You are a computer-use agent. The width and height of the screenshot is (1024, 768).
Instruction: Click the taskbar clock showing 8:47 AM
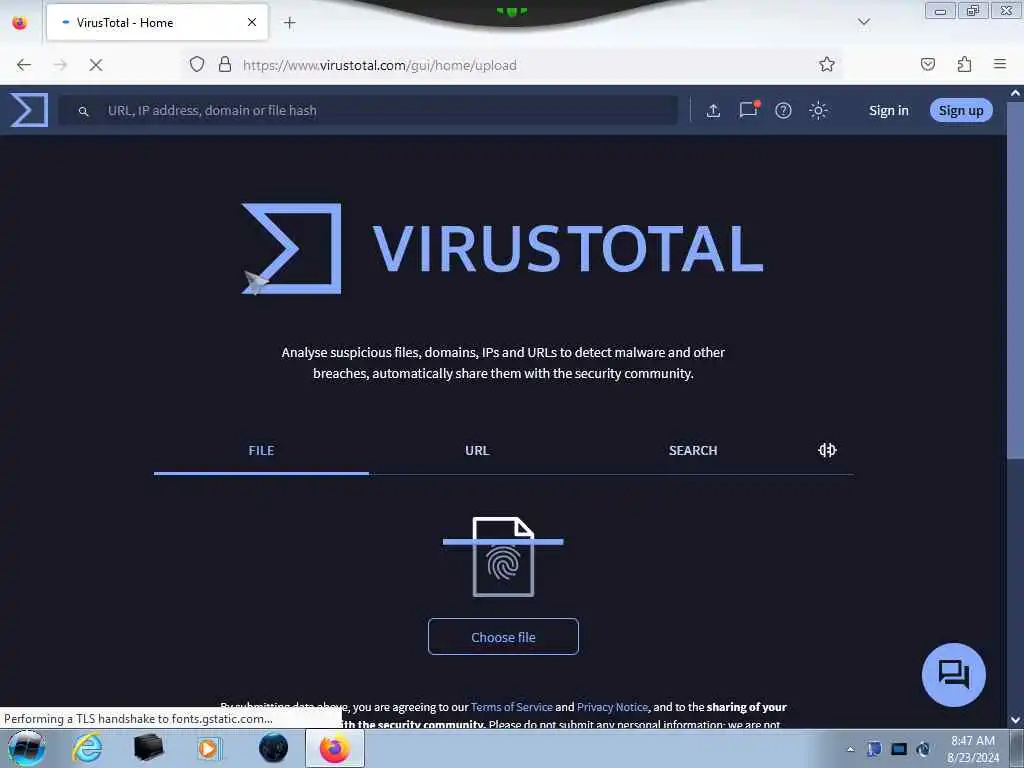[973, 749]
